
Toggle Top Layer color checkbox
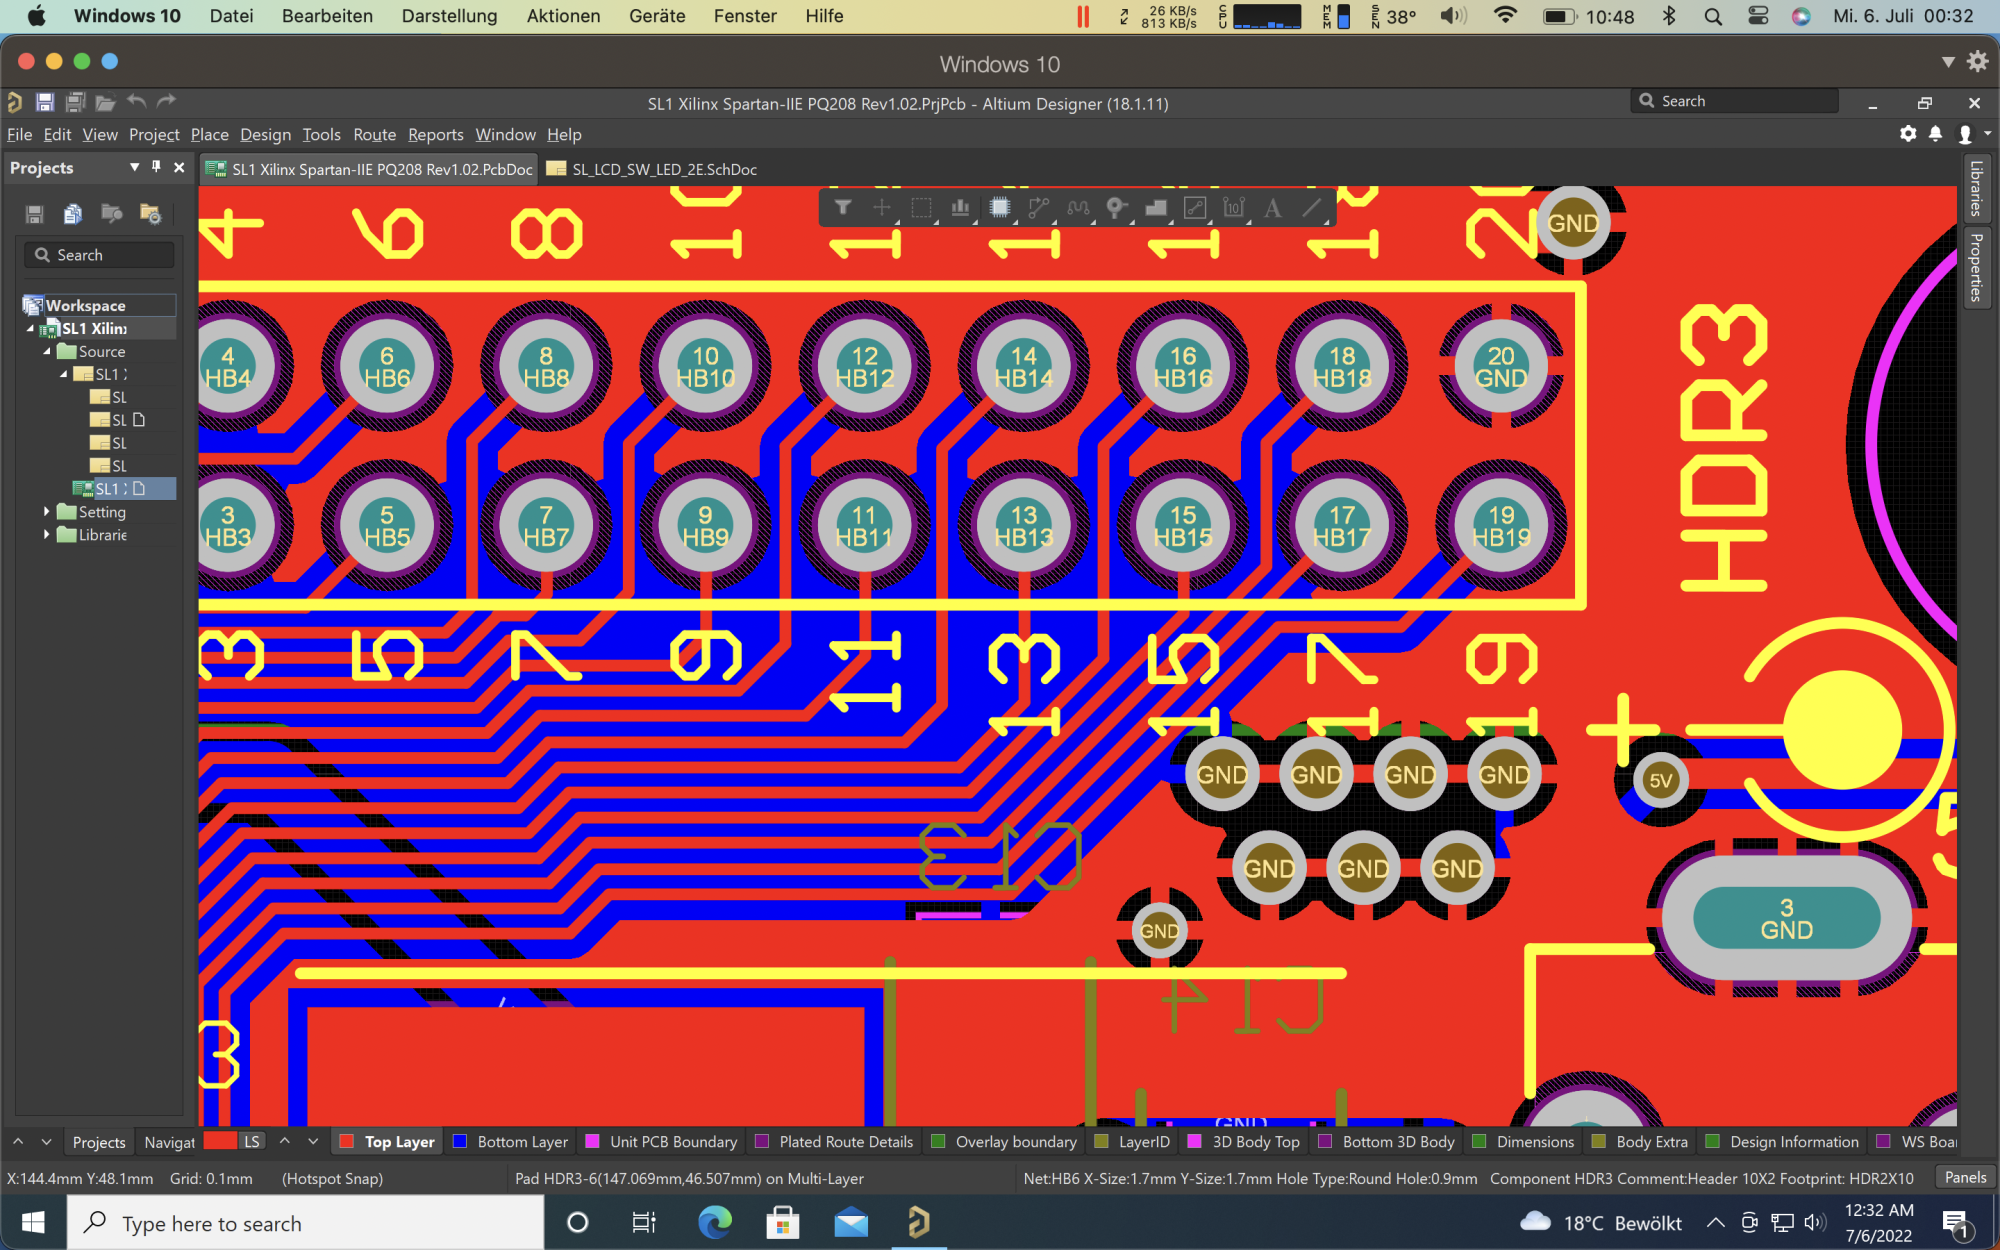(347, 1141)
